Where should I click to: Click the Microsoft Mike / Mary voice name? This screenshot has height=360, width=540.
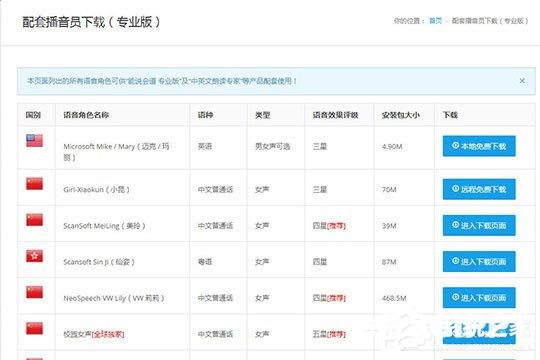point(116,152)
